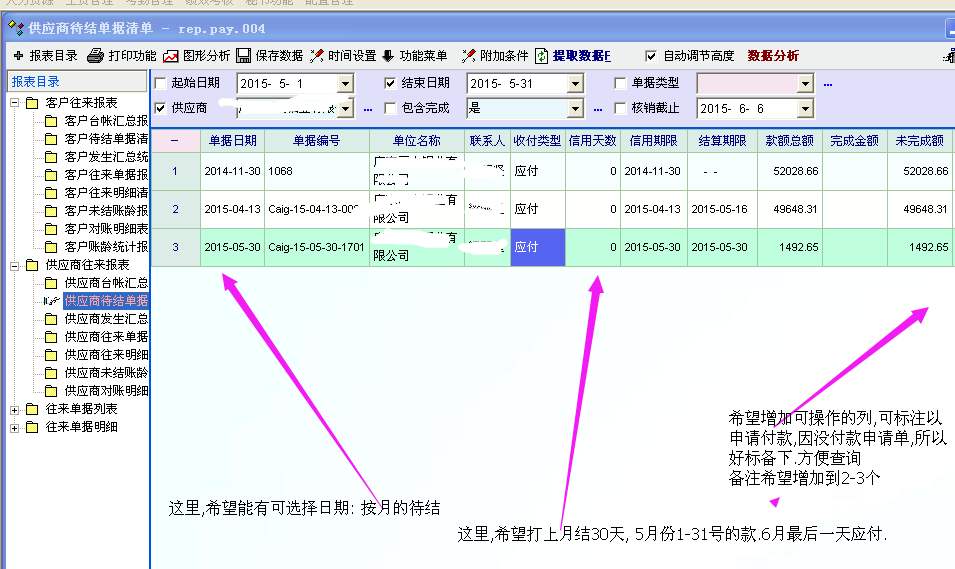
Task: Click the 报表目录 toolbar icon
Action: tap(19, 56)
